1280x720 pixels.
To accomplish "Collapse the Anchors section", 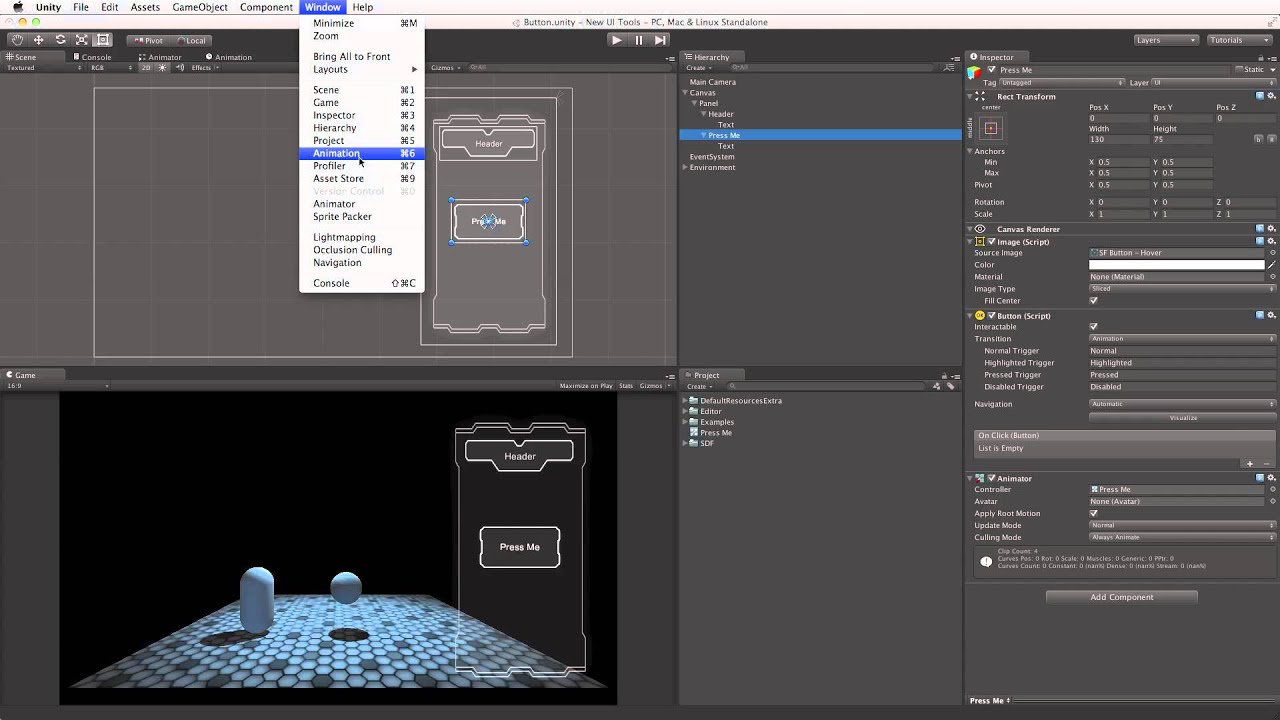I will click(970, 151).
